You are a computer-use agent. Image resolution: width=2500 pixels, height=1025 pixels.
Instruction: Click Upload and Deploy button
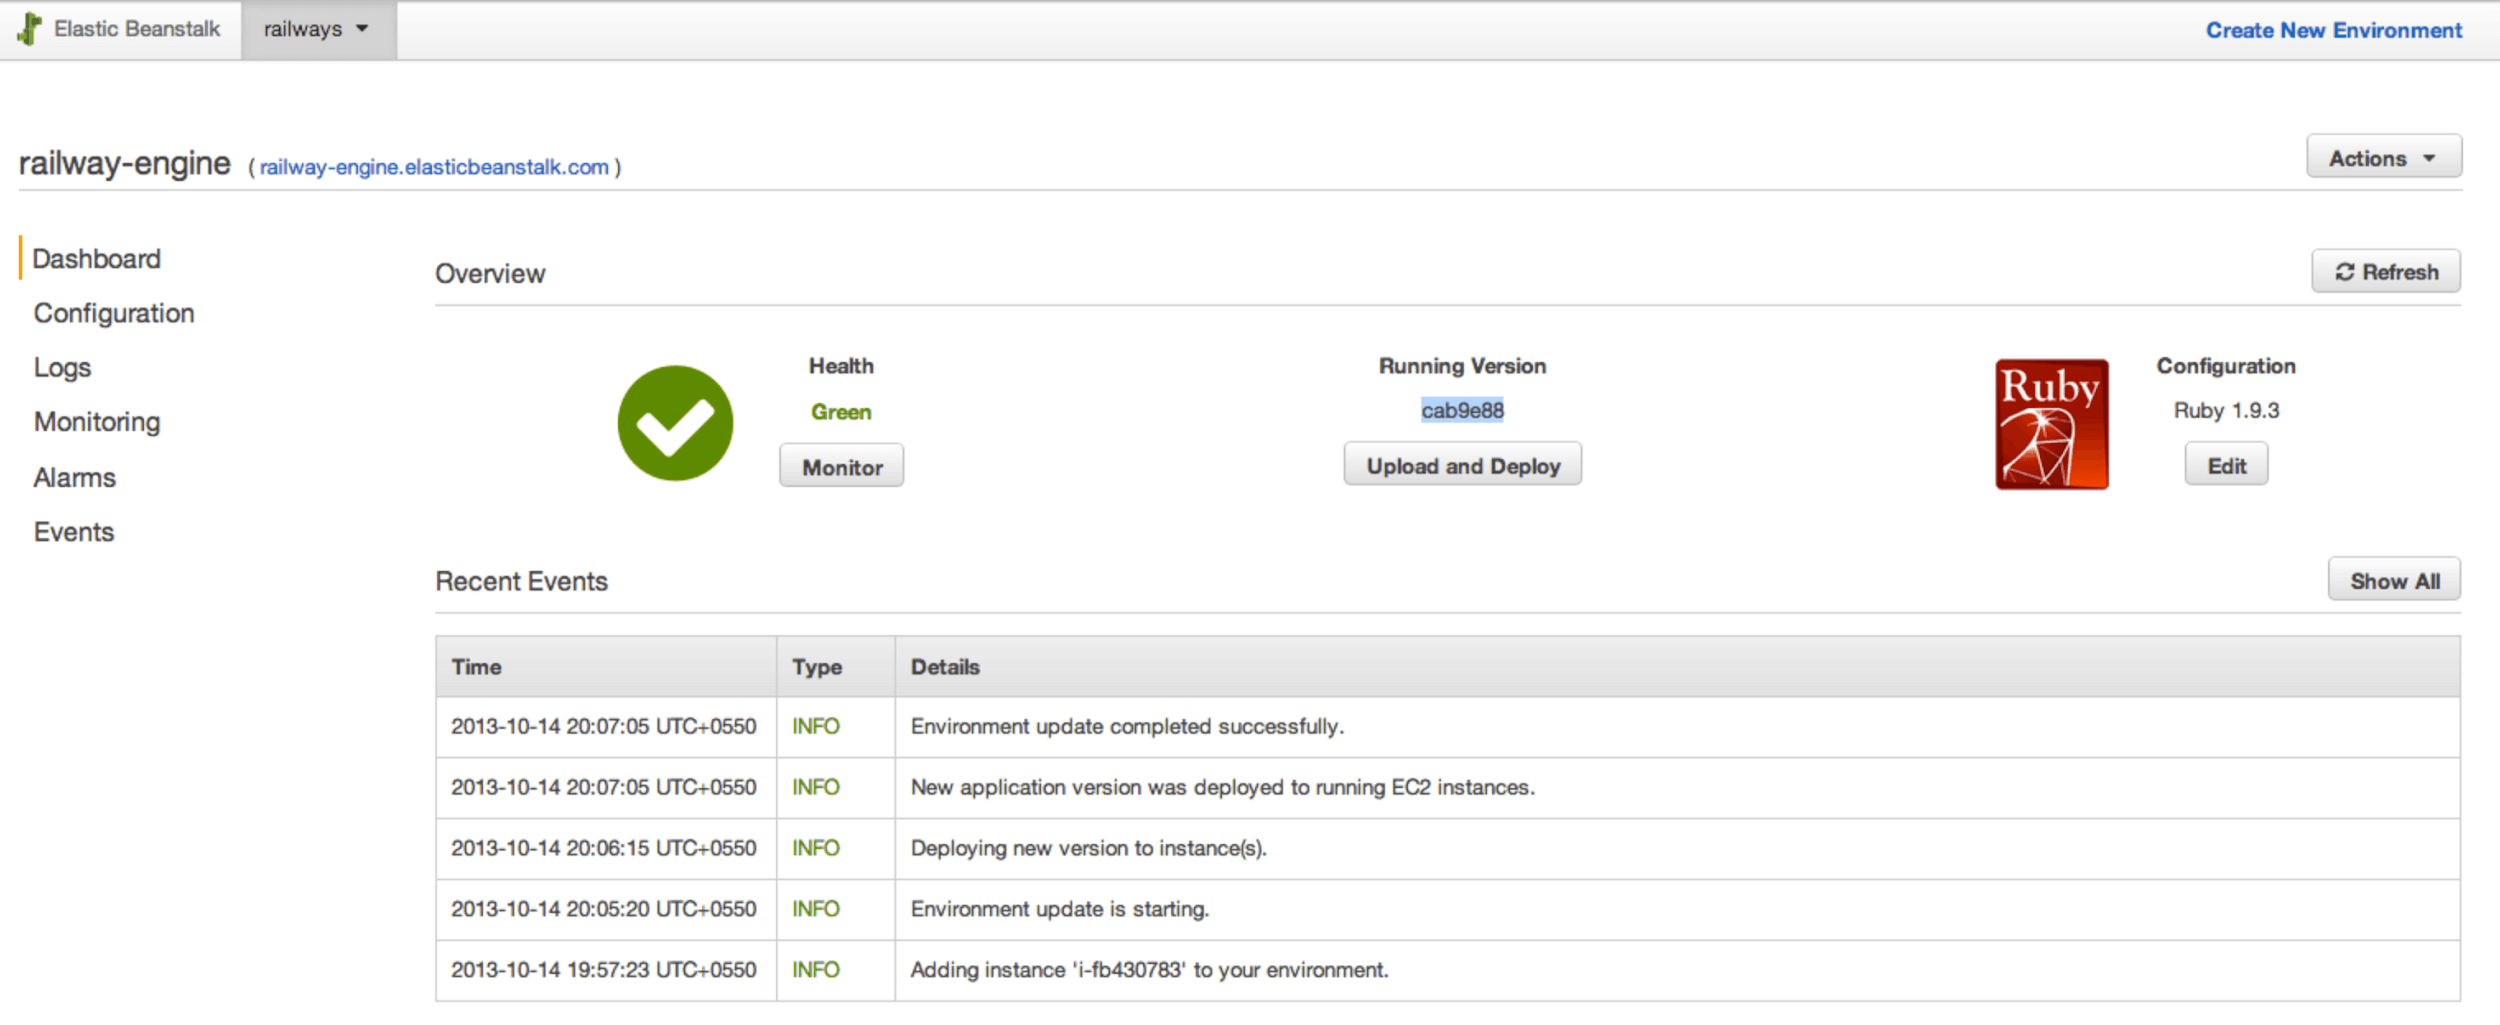pos(1462,466)
